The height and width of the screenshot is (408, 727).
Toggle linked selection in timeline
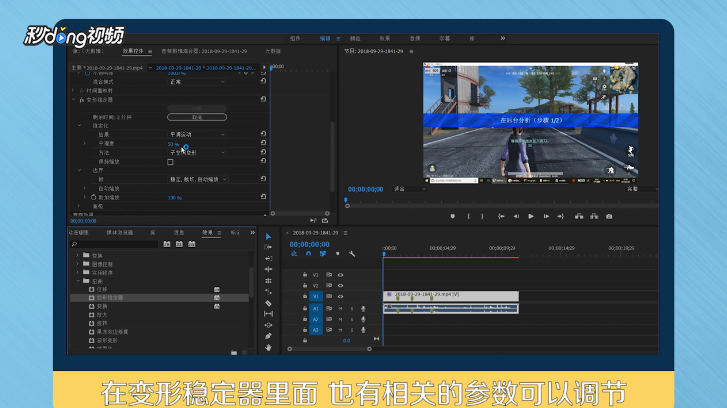click(323, 254)
